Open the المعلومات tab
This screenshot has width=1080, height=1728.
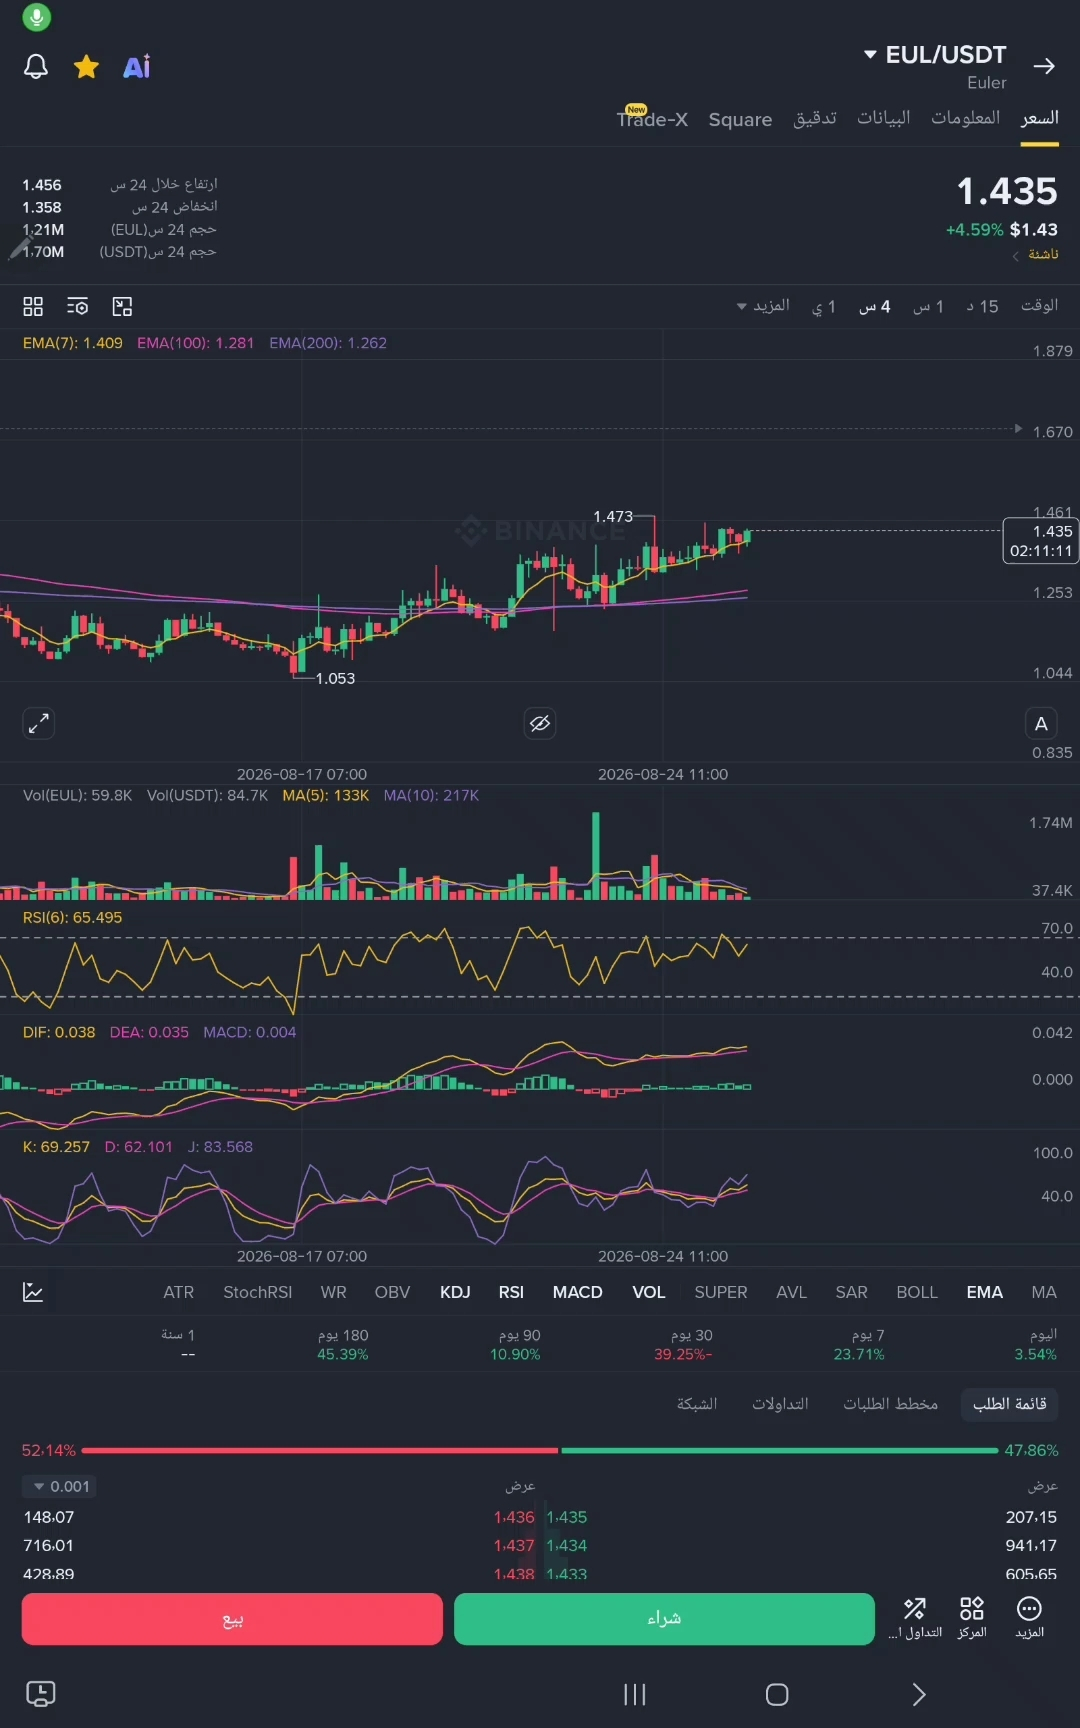(966, 118)
